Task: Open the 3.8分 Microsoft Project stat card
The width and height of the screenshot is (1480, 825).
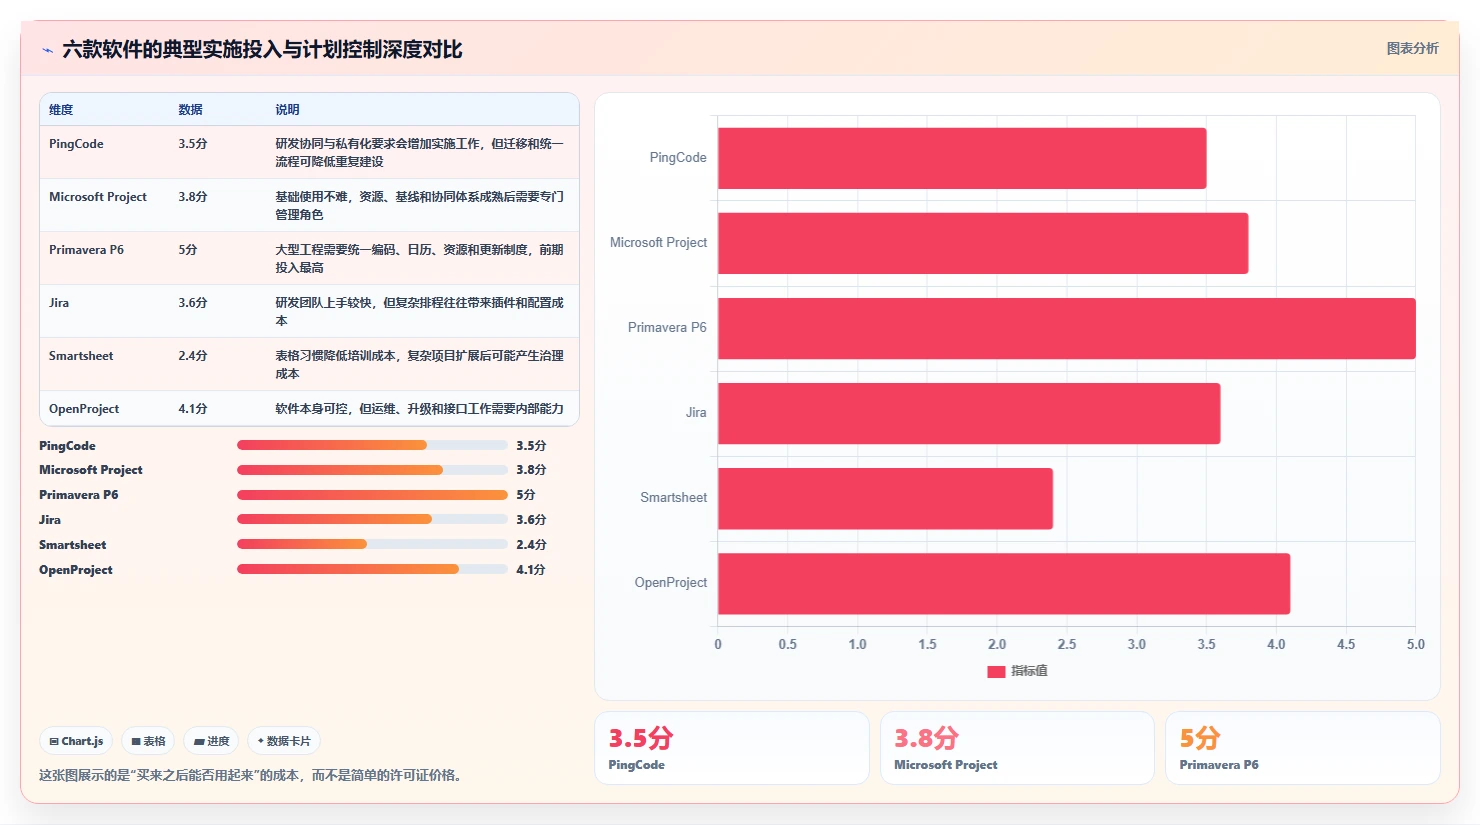Action: 1017,748
